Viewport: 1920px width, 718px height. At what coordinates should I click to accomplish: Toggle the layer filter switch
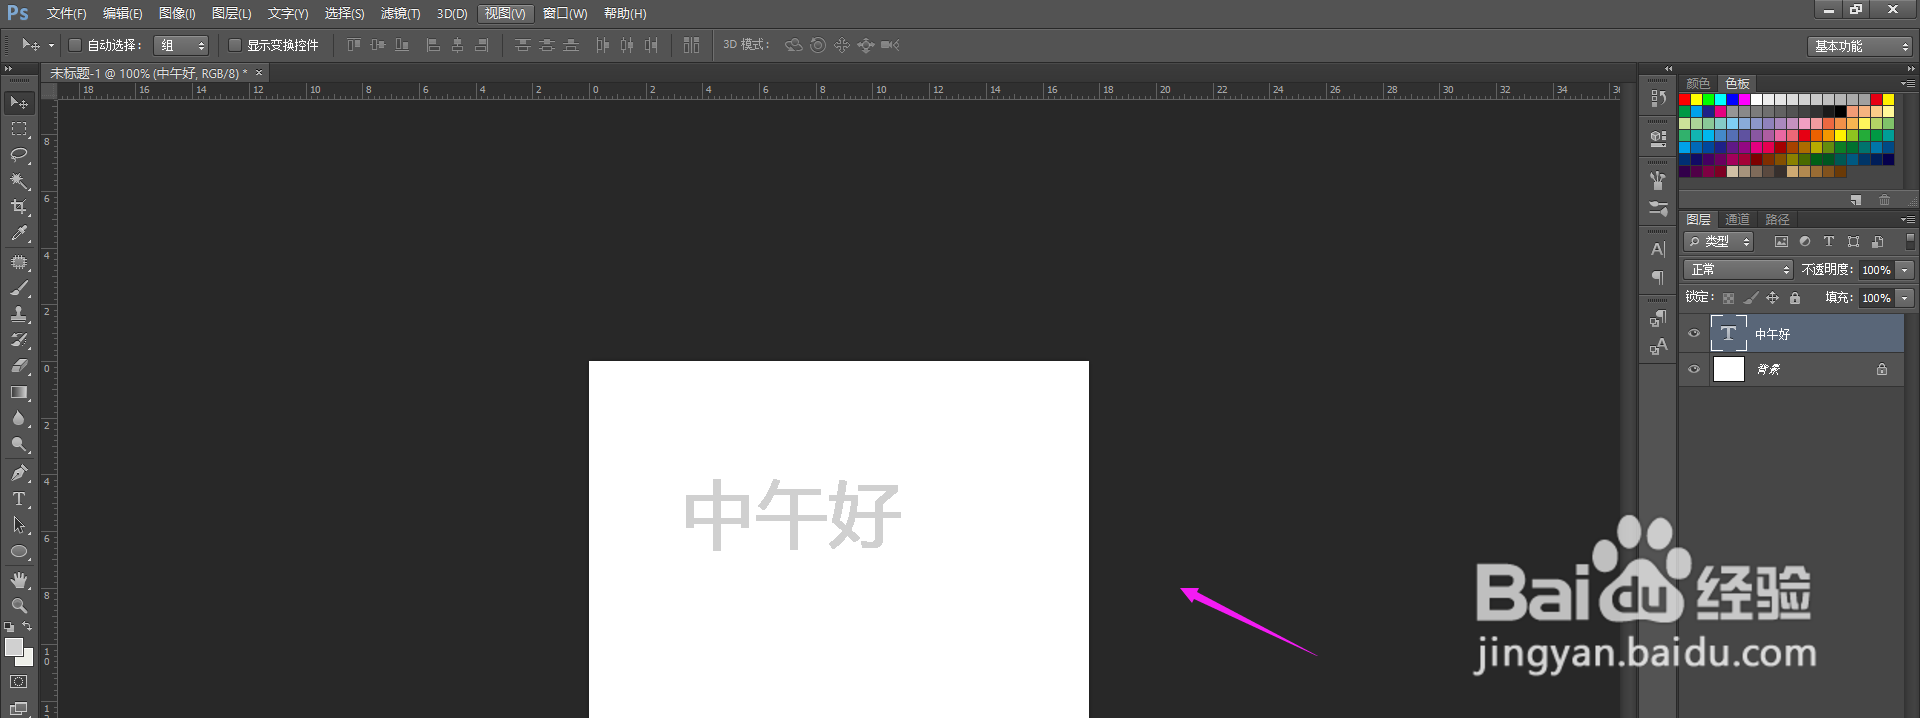1910,241
